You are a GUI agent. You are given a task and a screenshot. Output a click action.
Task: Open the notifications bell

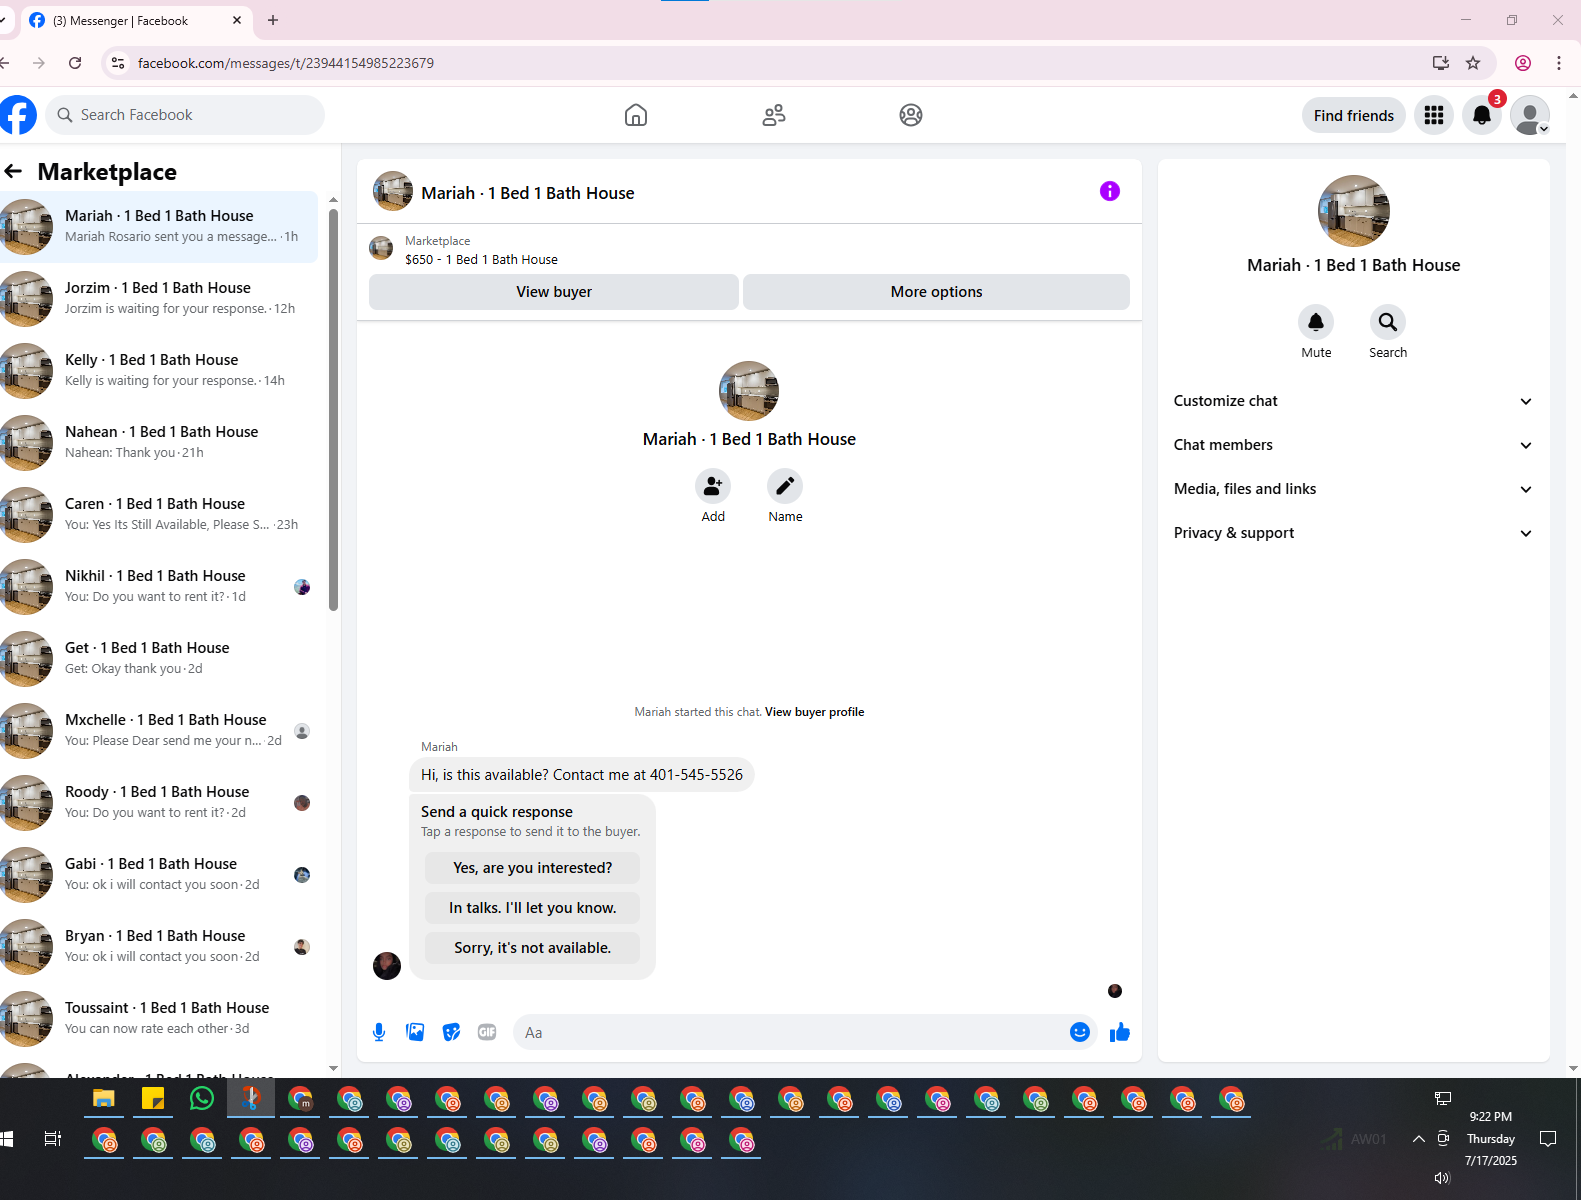(x=1482, y=115)
